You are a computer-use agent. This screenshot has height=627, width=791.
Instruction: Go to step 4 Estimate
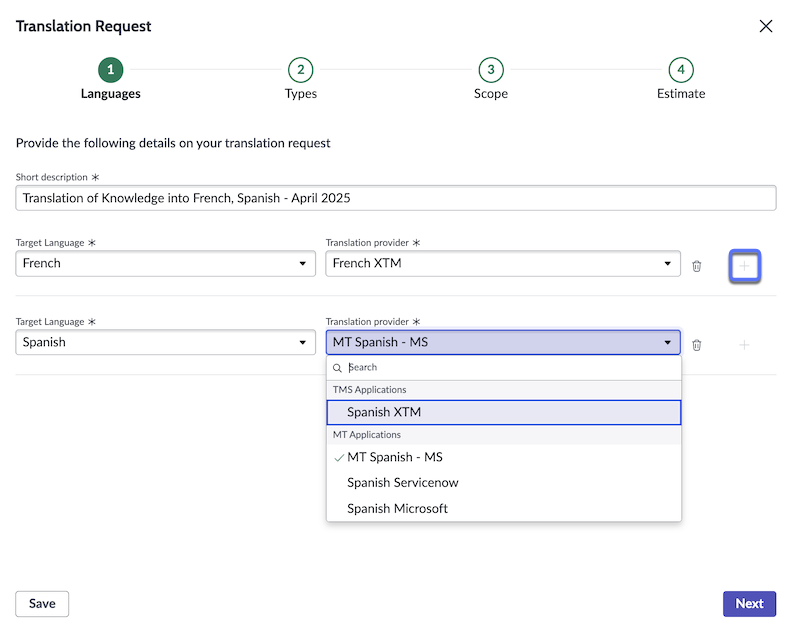point(681,70)
